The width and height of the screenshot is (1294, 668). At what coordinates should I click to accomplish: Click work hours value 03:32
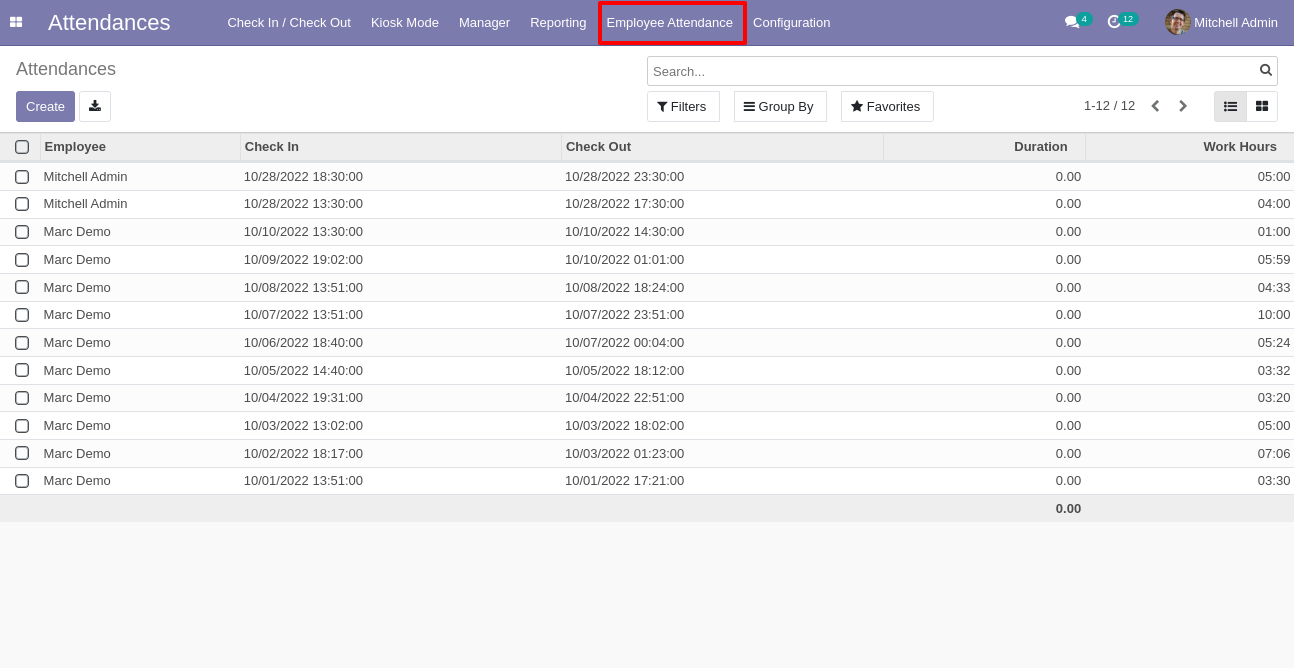1274,370
